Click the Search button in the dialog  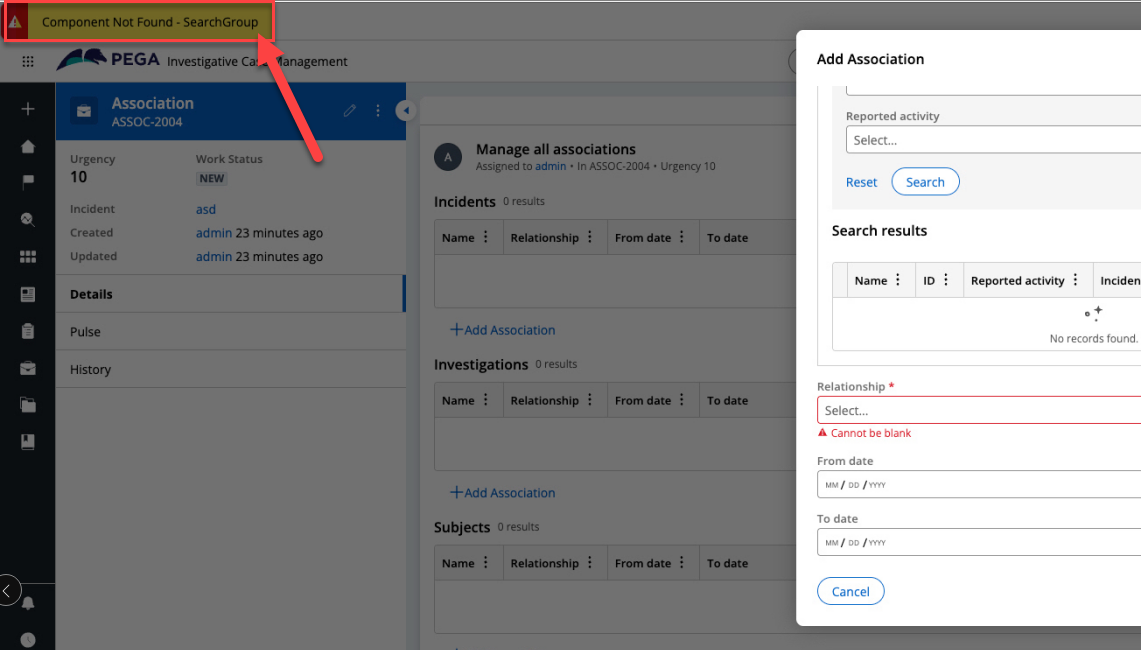(x=925, y=182)
